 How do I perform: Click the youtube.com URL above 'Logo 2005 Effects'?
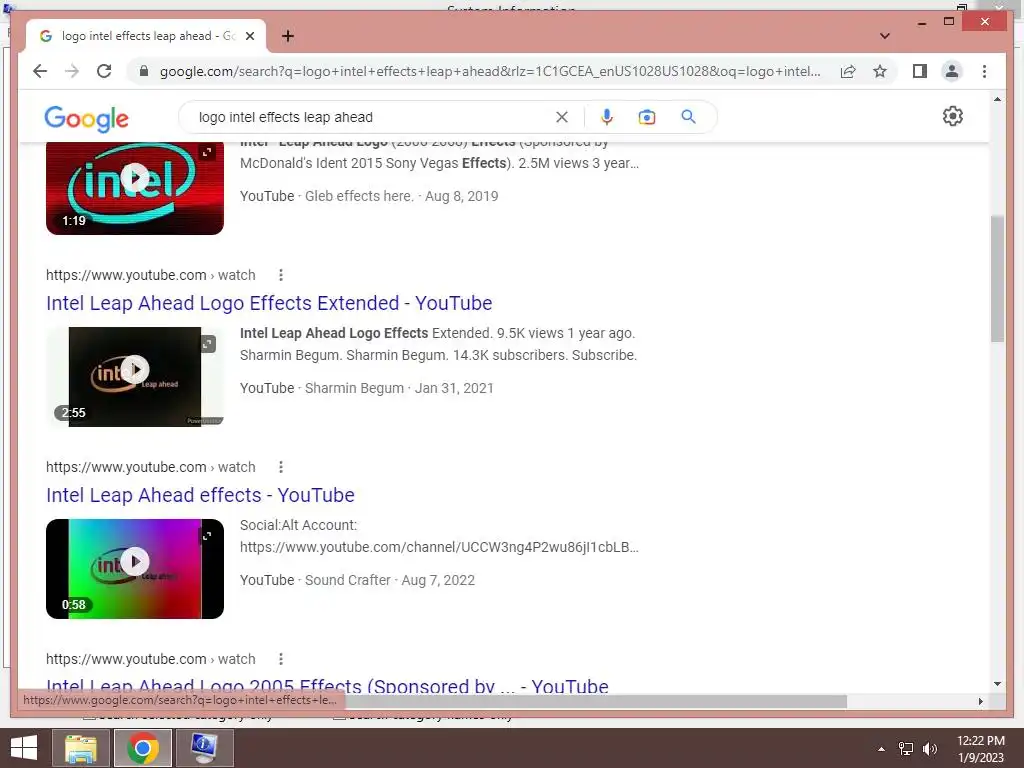point(150,659)
